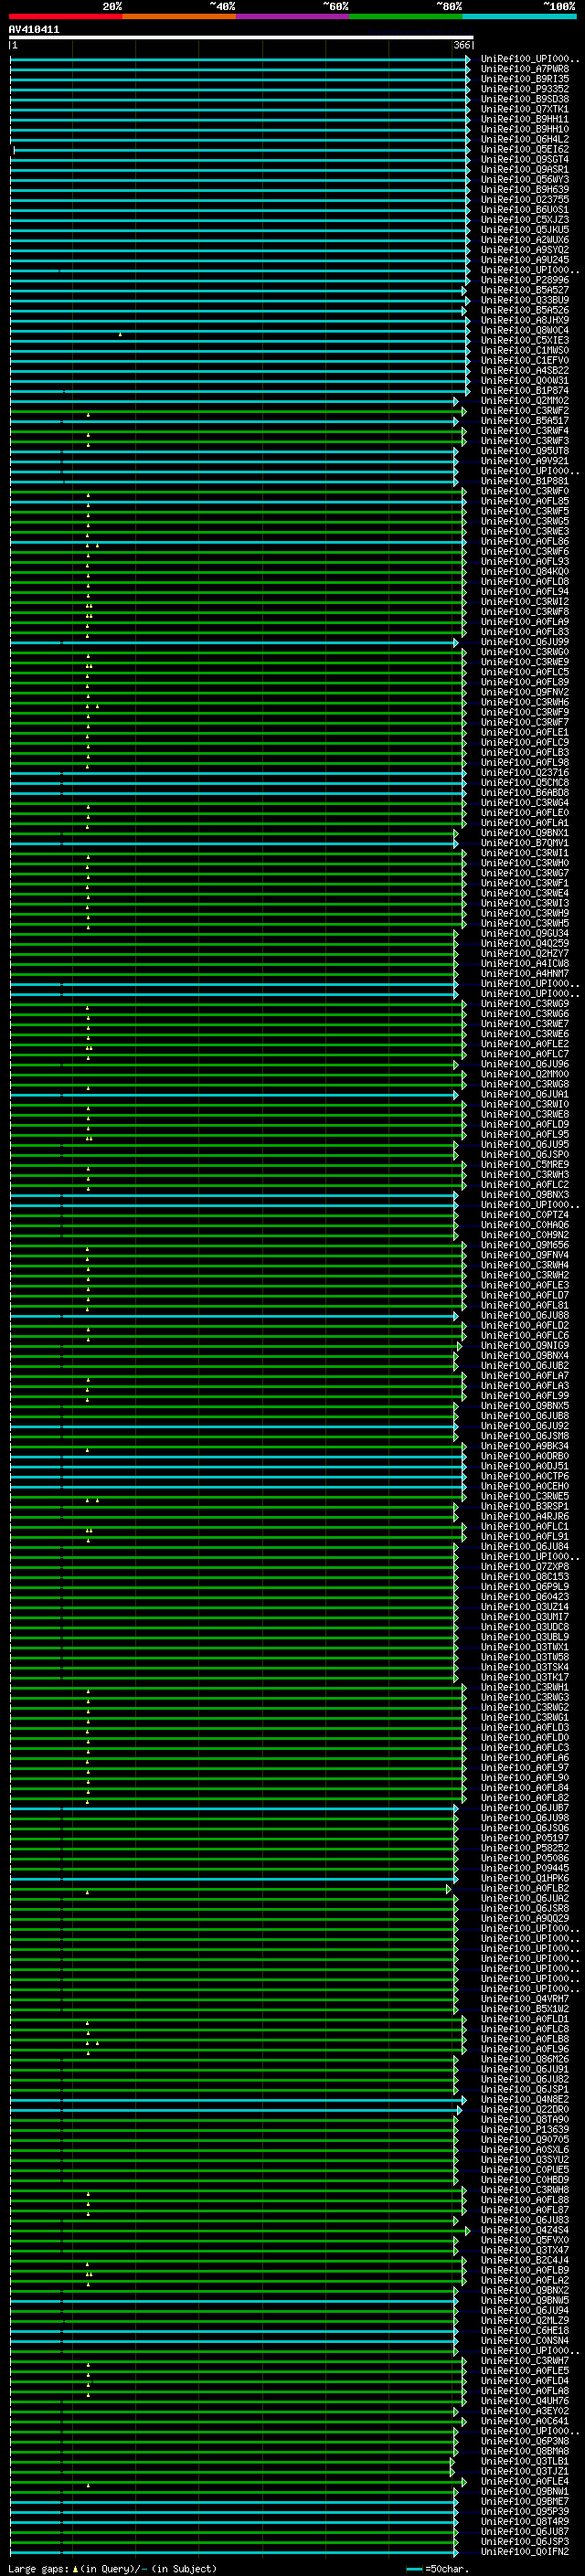
Task: Select the green ~80% identity color bar
Action: pyautogui.click(x=406, y=16)
